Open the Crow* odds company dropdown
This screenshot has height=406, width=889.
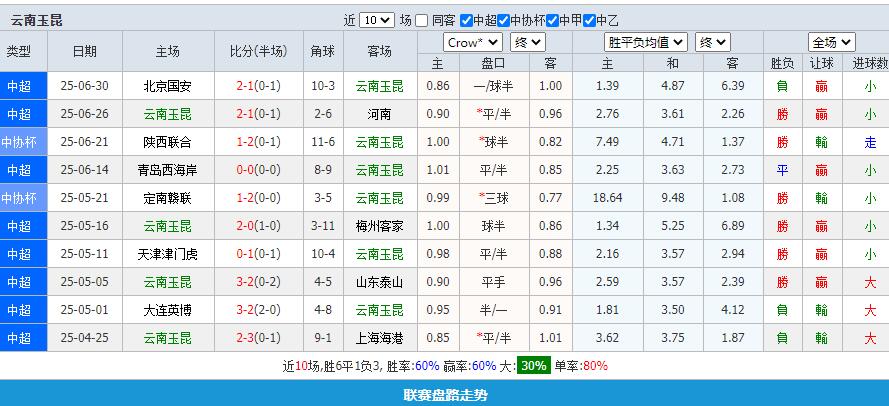474,42
